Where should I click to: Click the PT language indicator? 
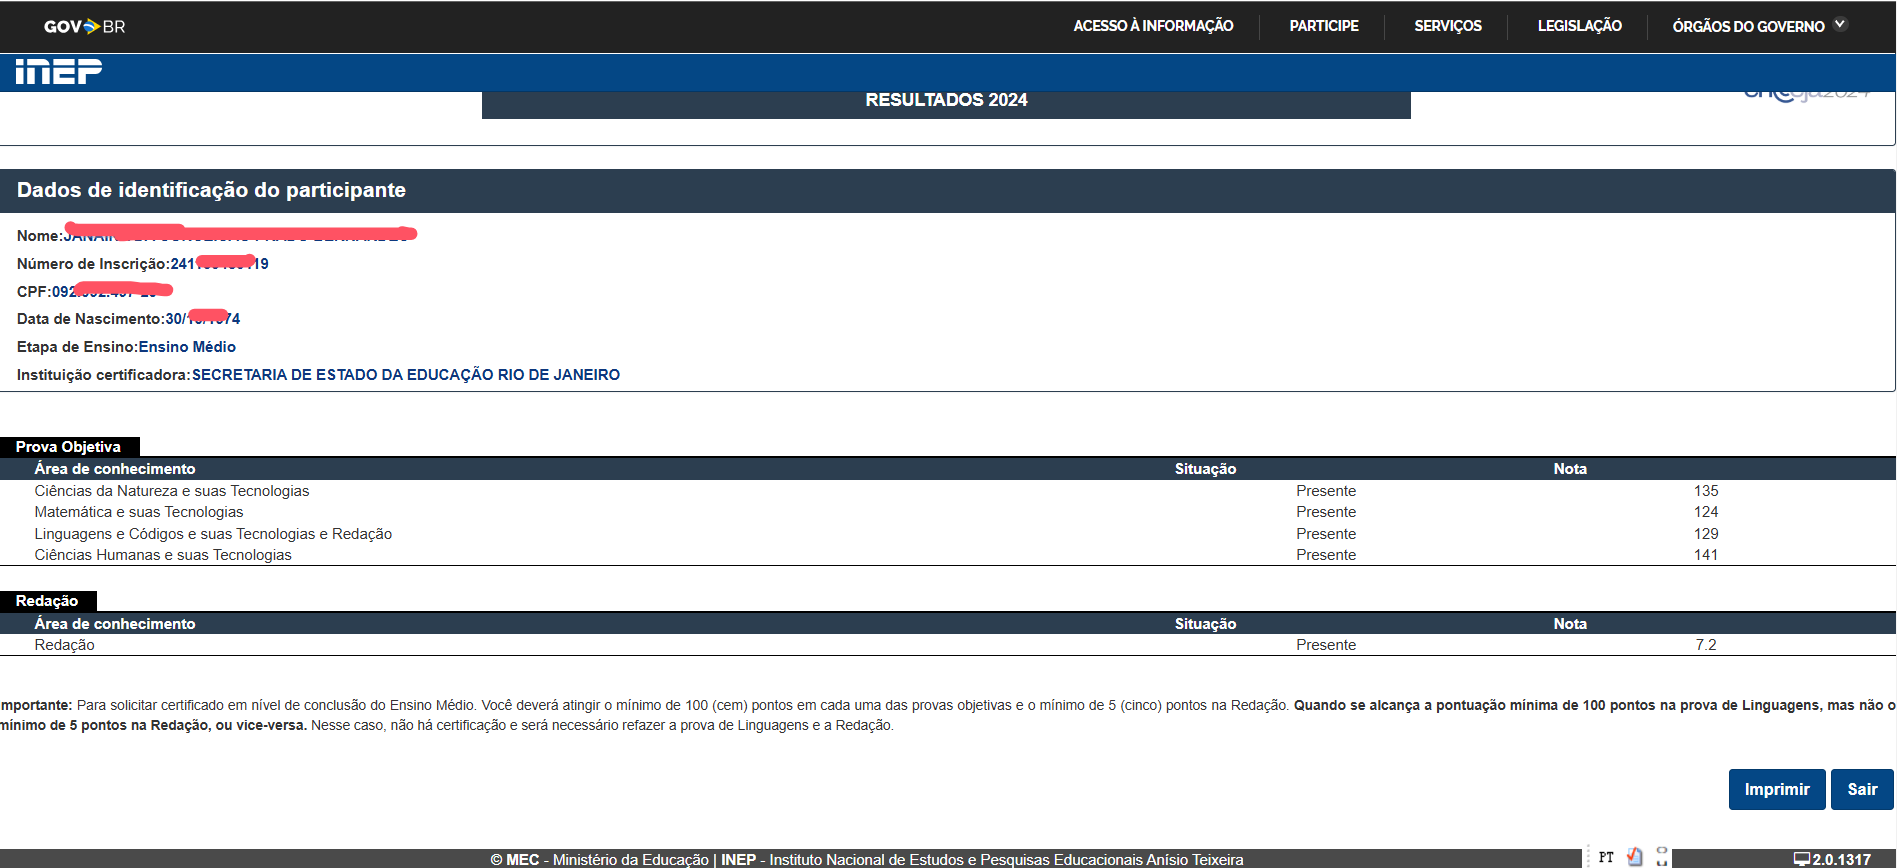coord(1606,858)
